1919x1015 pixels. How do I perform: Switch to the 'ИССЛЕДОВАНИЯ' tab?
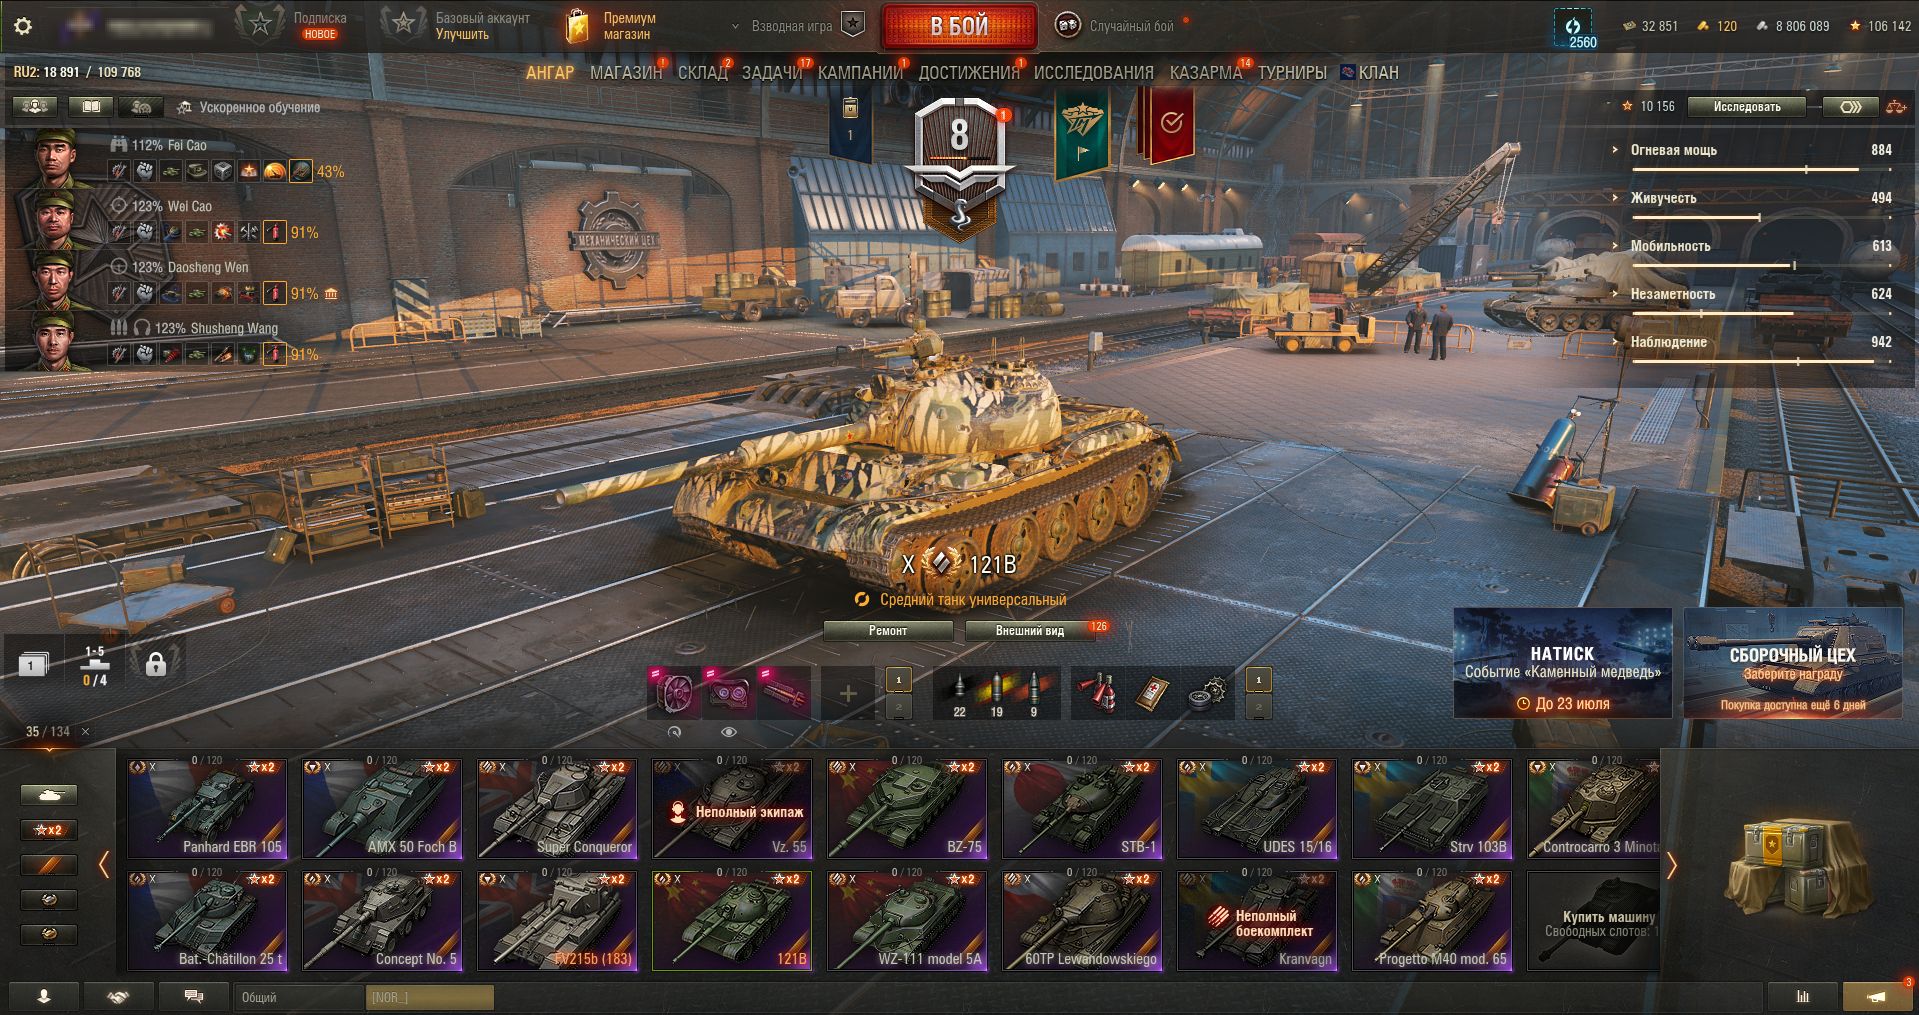pos(1093,73)
